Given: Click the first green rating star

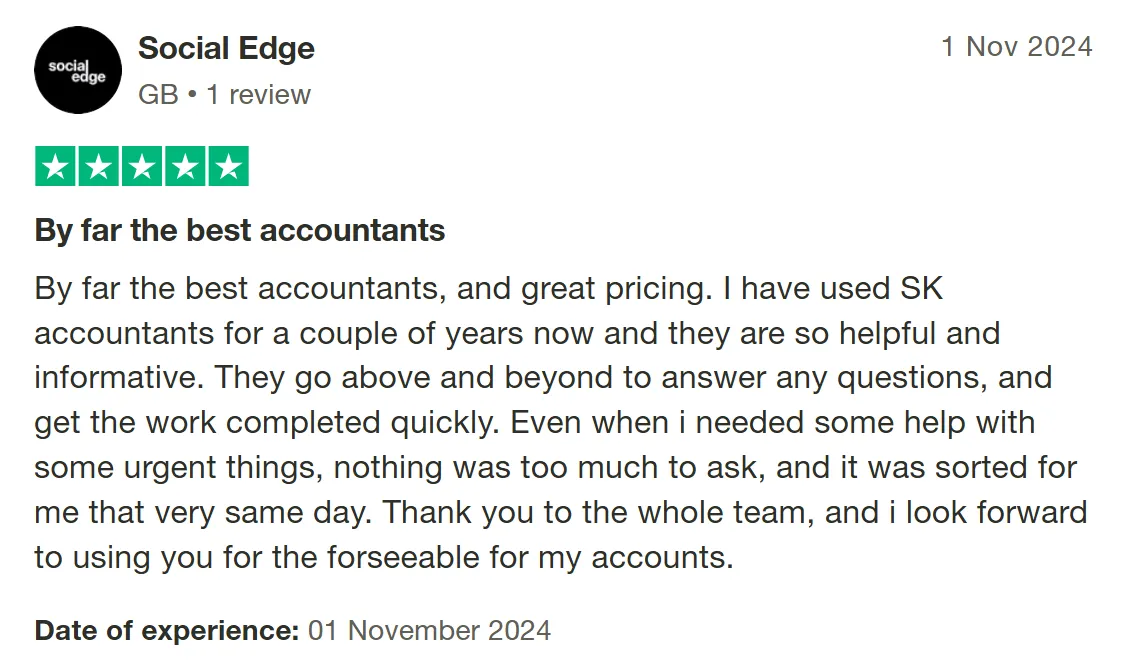Looking at the screenshot, I should pyautogui.click(x=56, y=167).
